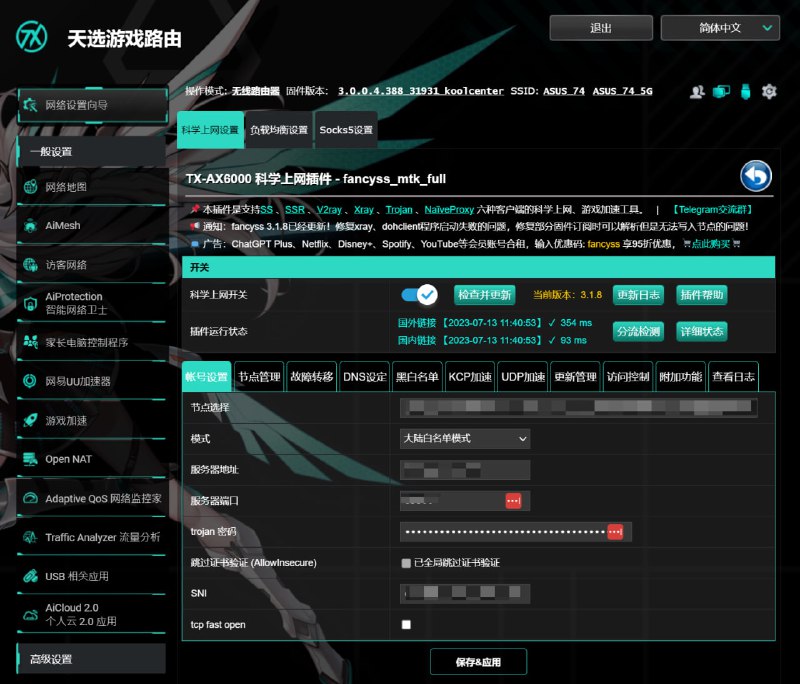Image resolution: width=800 pixels, height=684 pixels.
Task: Open the AiCloud 2.0 cloud icon
Action: (x=31, y=615)
